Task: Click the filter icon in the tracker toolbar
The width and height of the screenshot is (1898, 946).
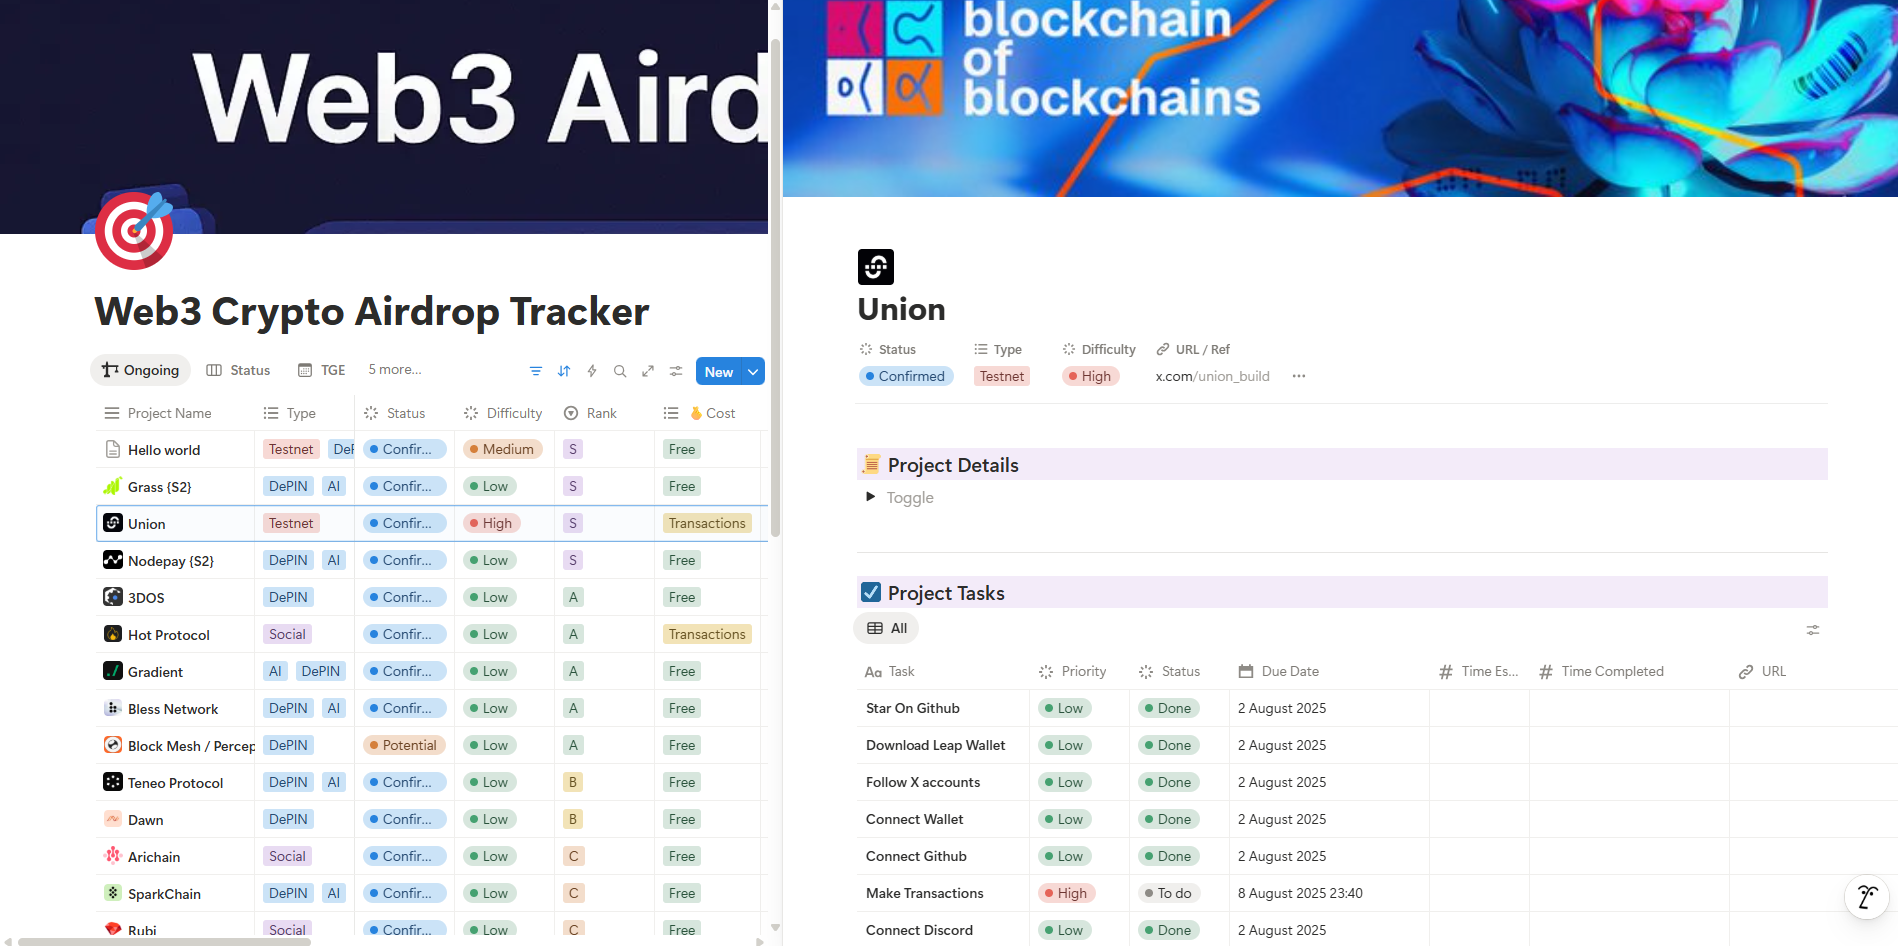Action: coord(536,371)
